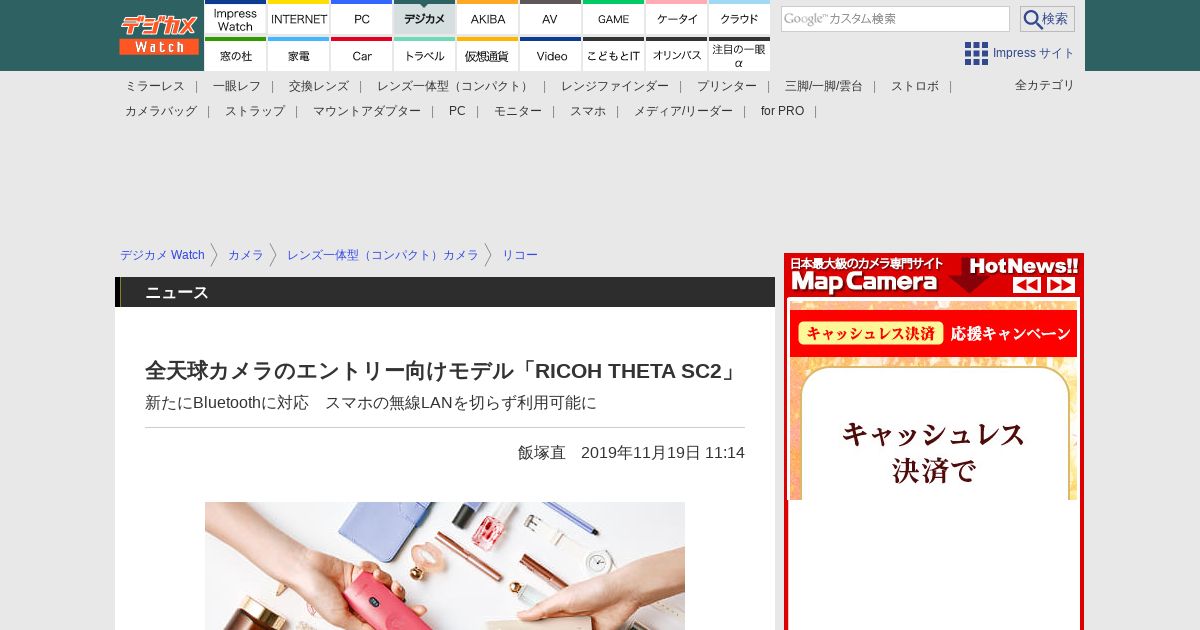Open the 仮想通貨 Watch tile
The image size is (1200, 630).
(488, 55)
